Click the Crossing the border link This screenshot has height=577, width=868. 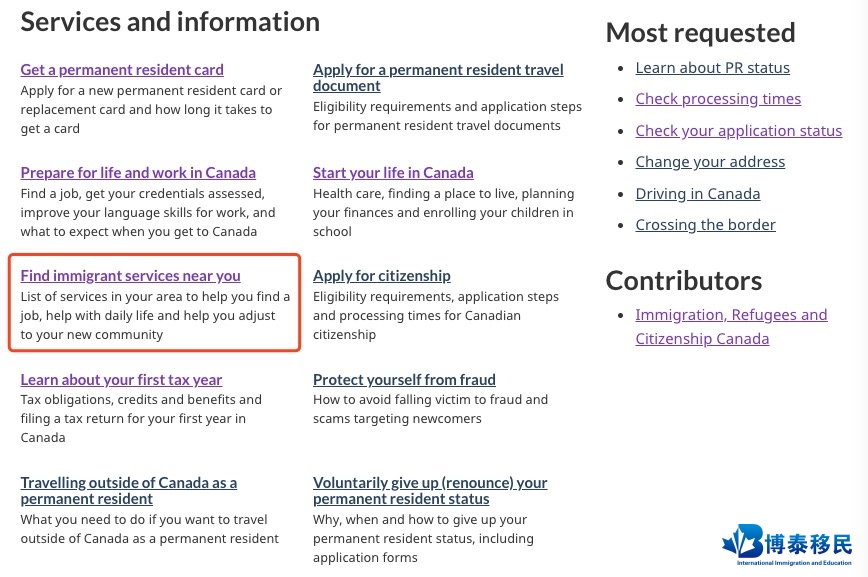coord(705,225)
